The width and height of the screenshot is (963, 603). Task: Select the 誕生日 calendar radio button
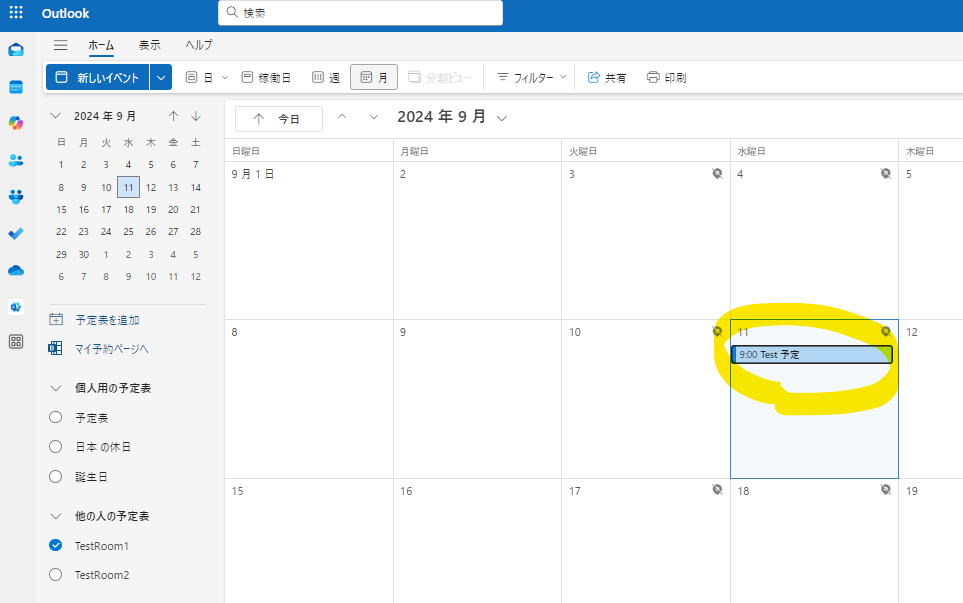tap(55, 477)
